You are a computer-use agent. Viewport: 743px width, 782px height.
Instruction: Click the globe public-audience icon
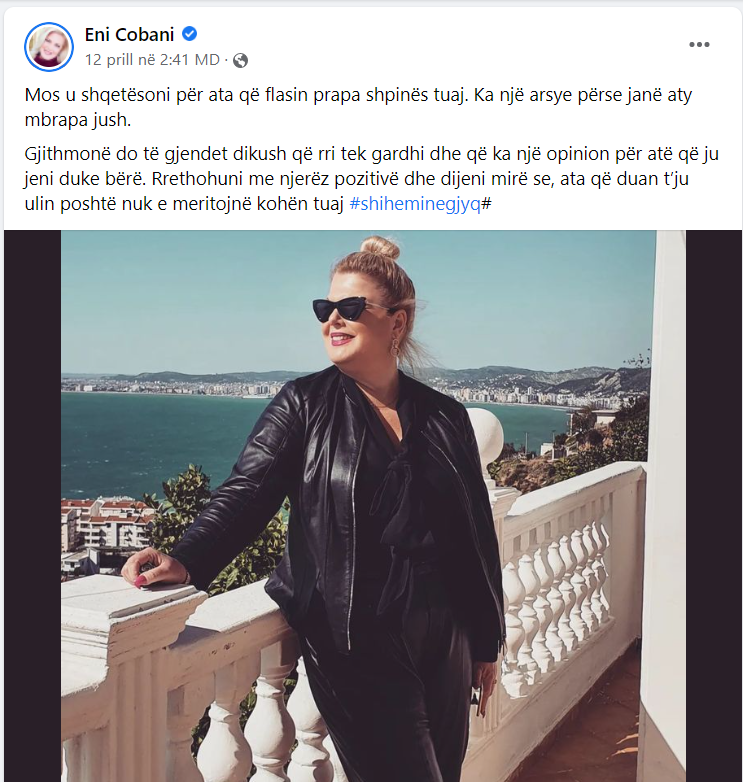click(x=240, y=60)
